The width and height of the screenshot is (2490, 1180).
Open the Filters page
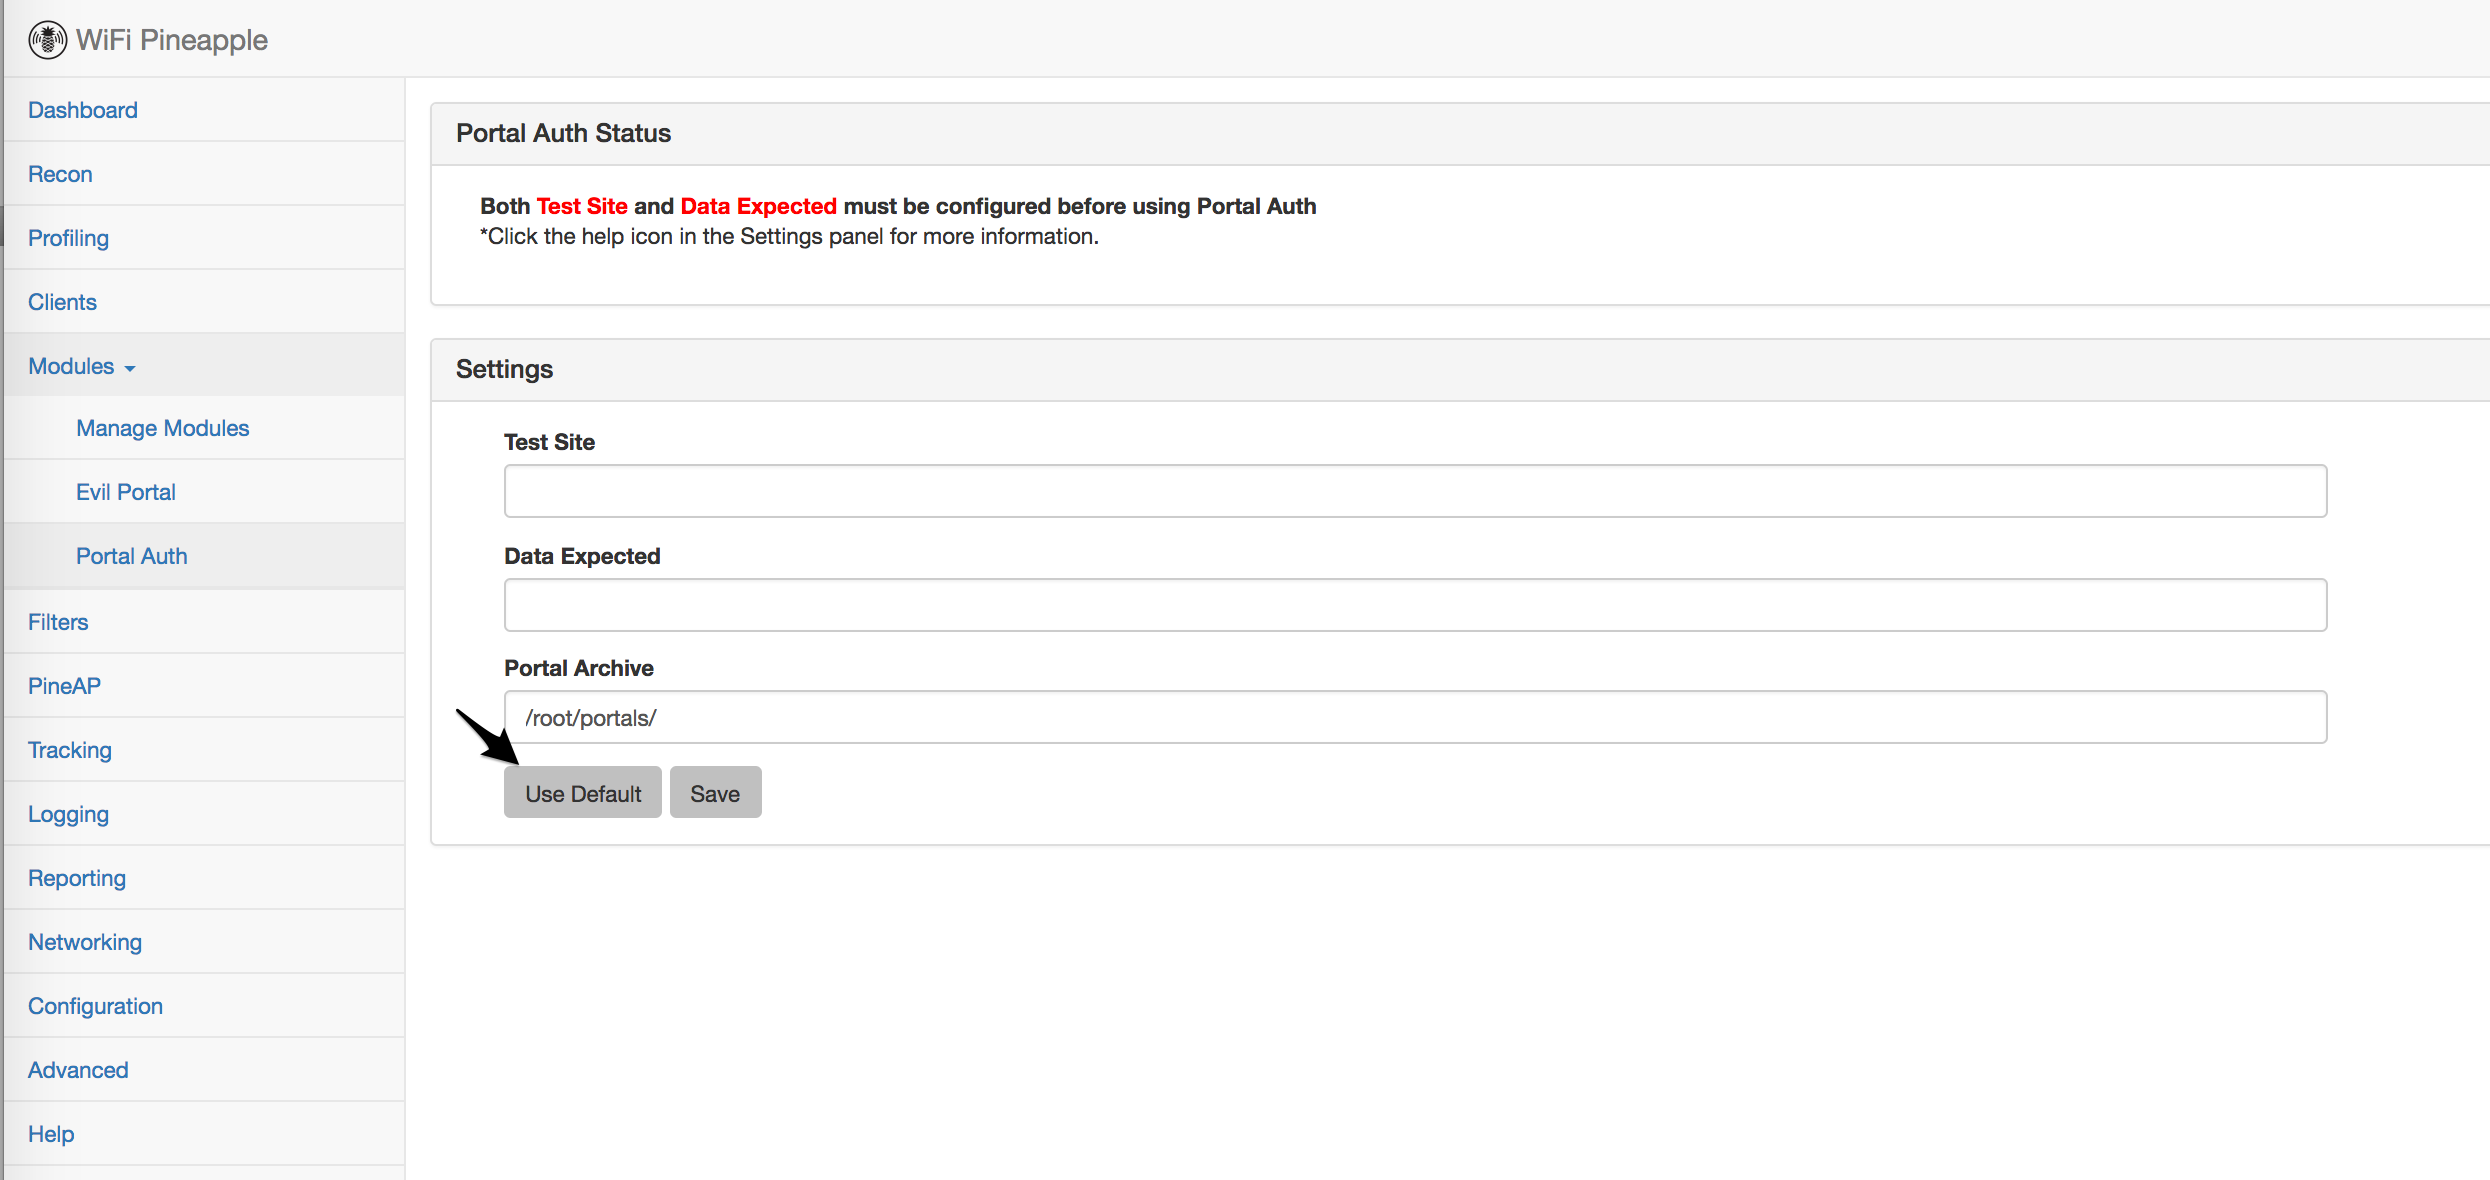[58, 622]
